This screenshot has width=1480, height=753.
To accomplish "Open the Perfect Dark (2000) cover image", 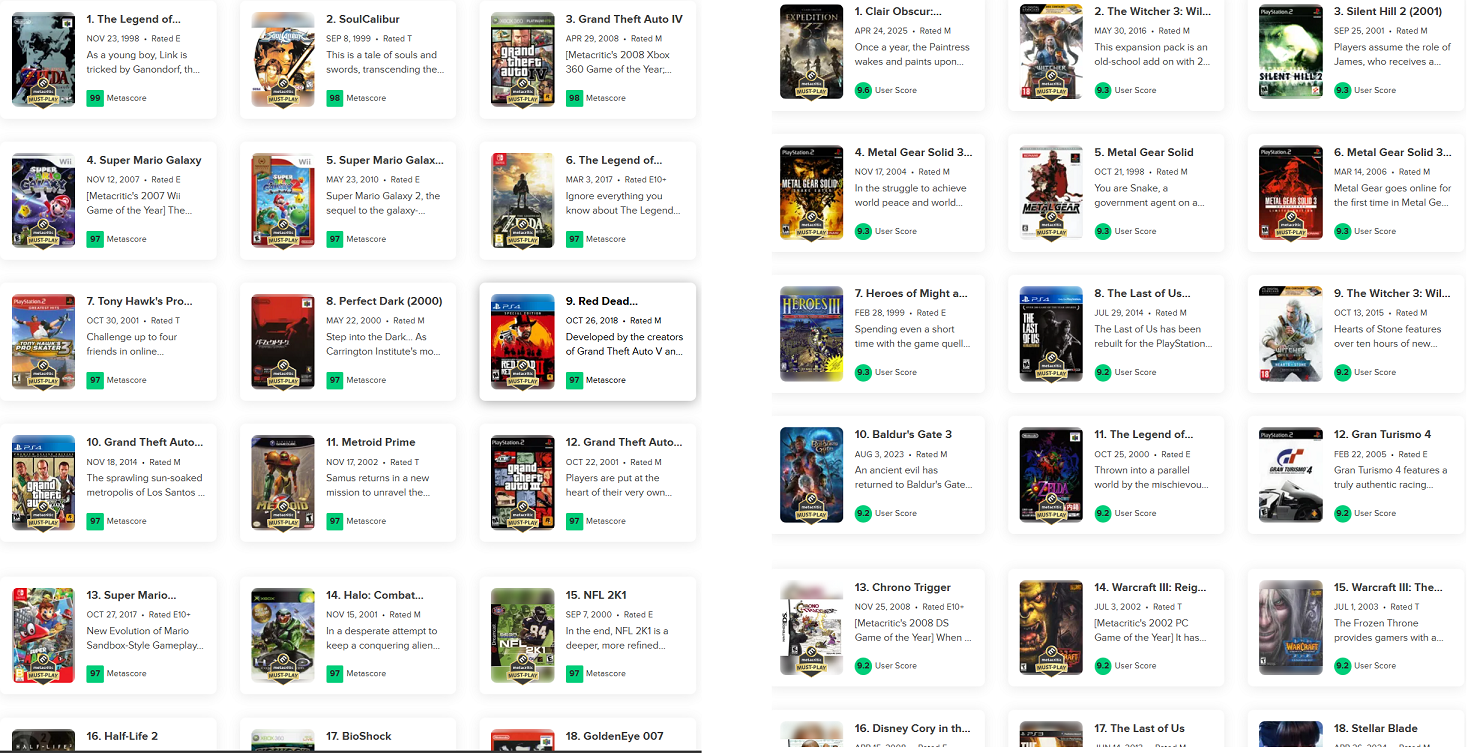I will click(x=283, y=342).
